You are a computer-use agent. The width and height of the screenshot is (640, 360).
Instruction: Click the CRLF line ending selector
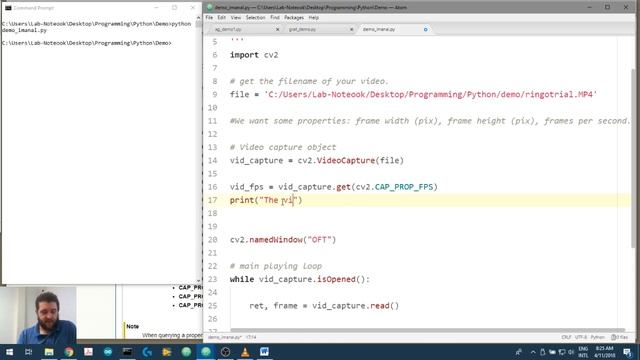(x=566, y=337)
